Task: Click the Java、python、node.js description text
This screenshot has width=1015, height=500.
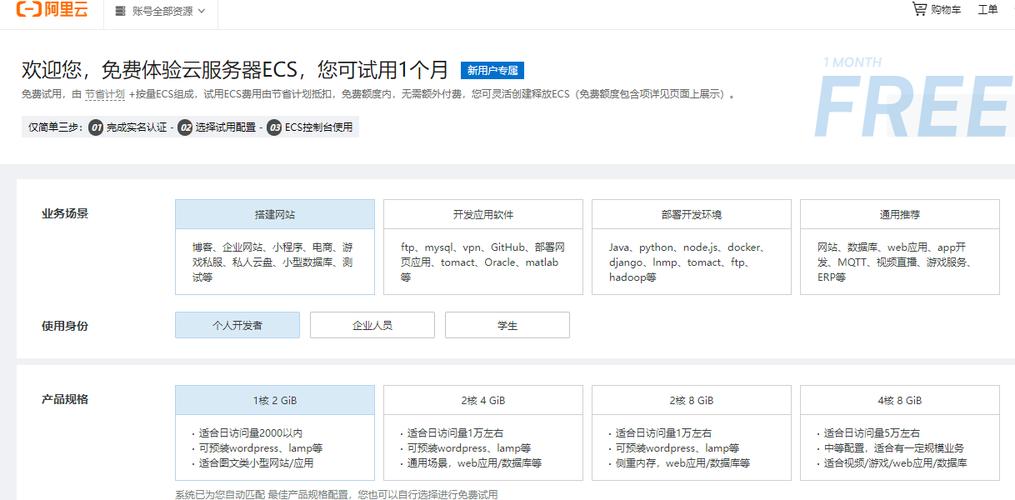Action: pyautogui.click(x=689, y=262)
